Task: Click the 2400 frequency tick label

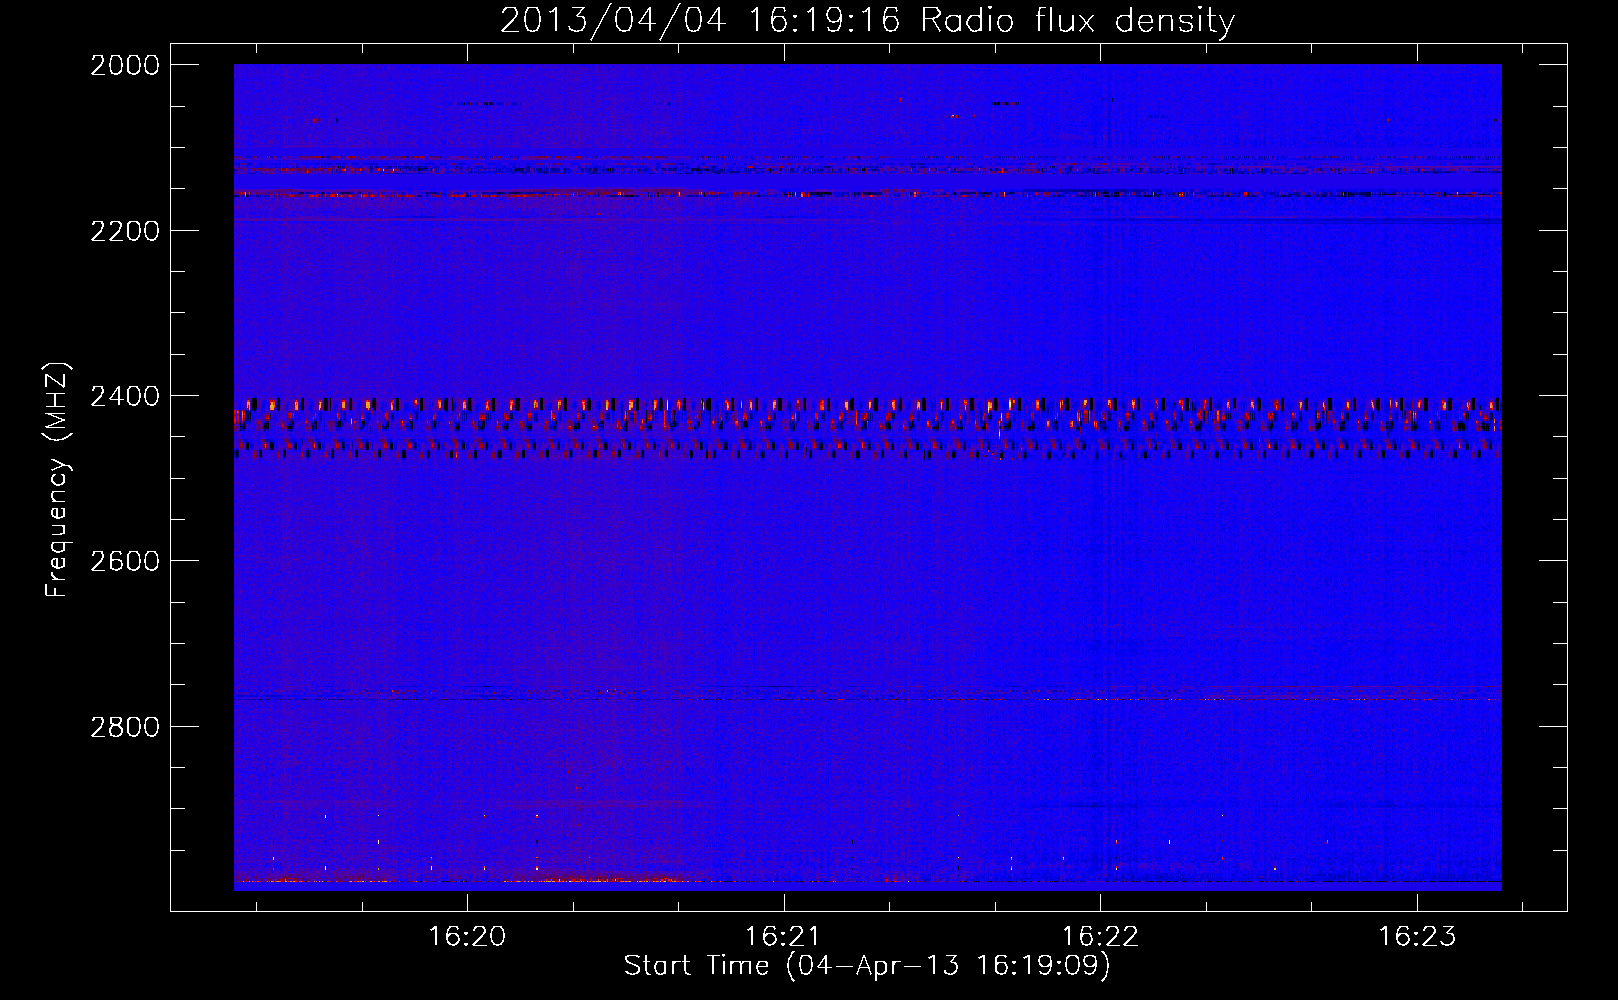Action: (124, 396)
